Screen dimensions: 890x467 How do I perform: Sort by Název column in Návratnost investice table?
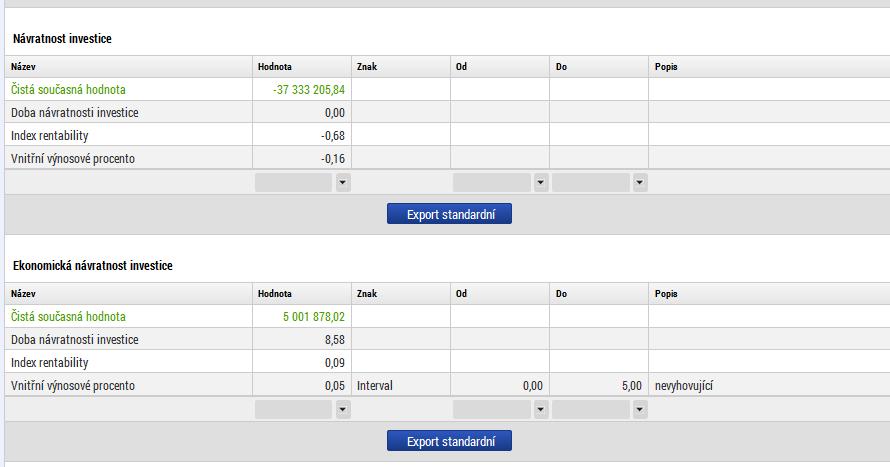[x=128, y=67]
